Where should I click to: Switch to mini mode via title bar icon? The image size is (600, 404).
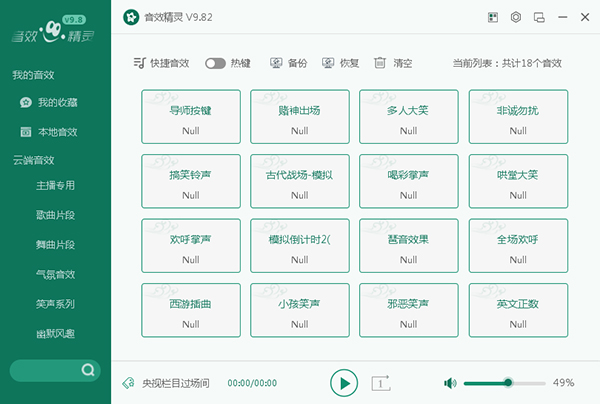point(540,17)
